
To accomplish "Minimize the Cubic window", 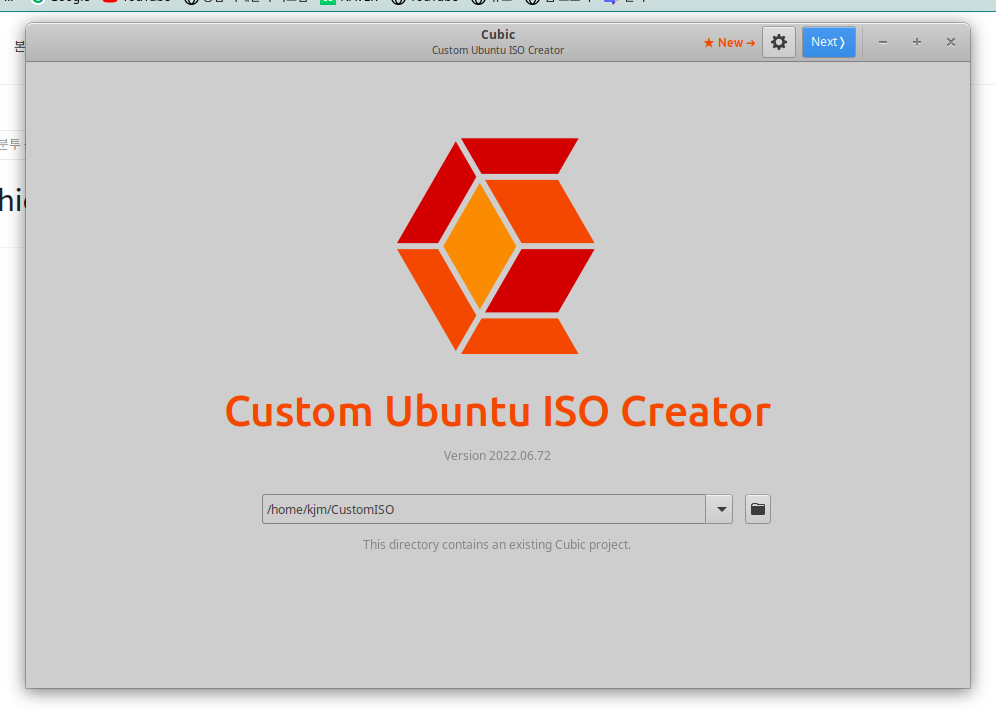I will click(883, 42).
